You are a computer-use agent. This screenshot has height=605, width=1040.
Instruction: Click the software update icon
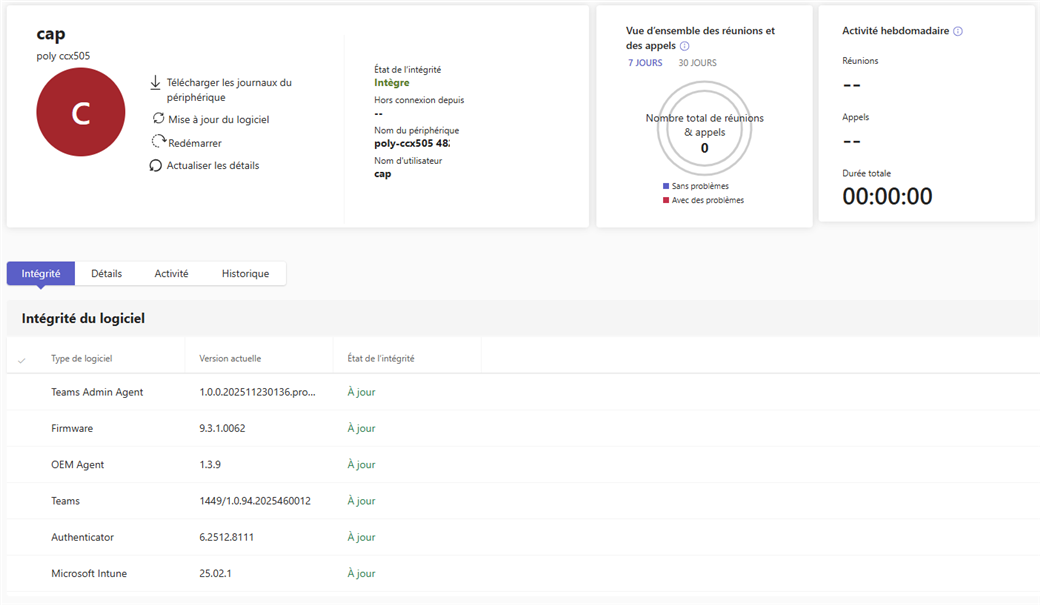(158, 119)
